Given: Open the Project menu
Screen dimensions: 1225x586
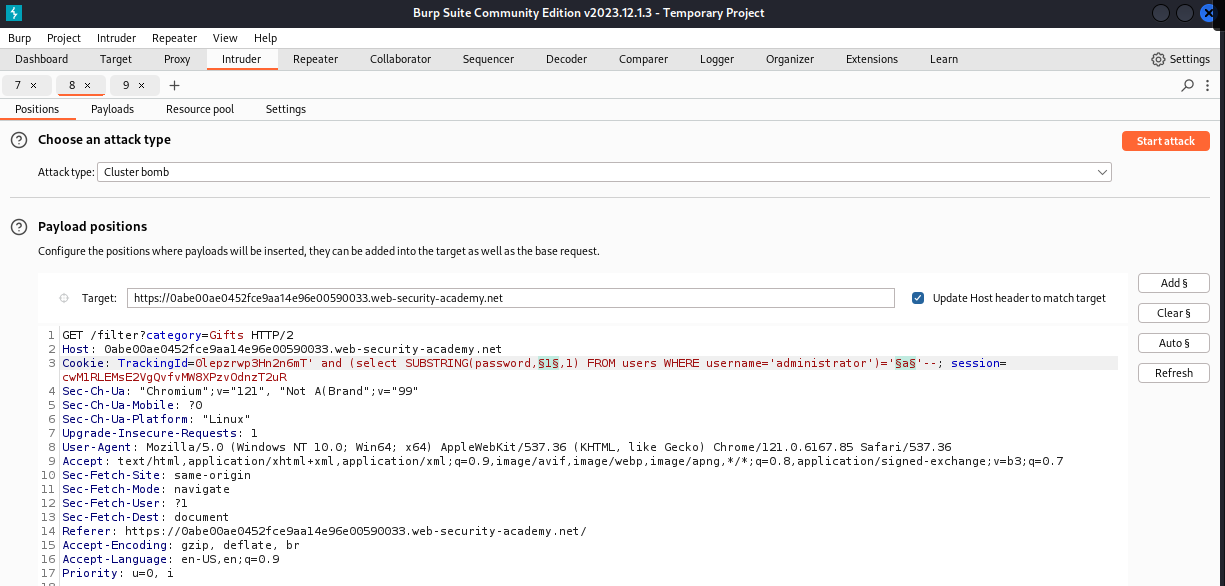Looking at the screenshot, I should tap(64, 38).
